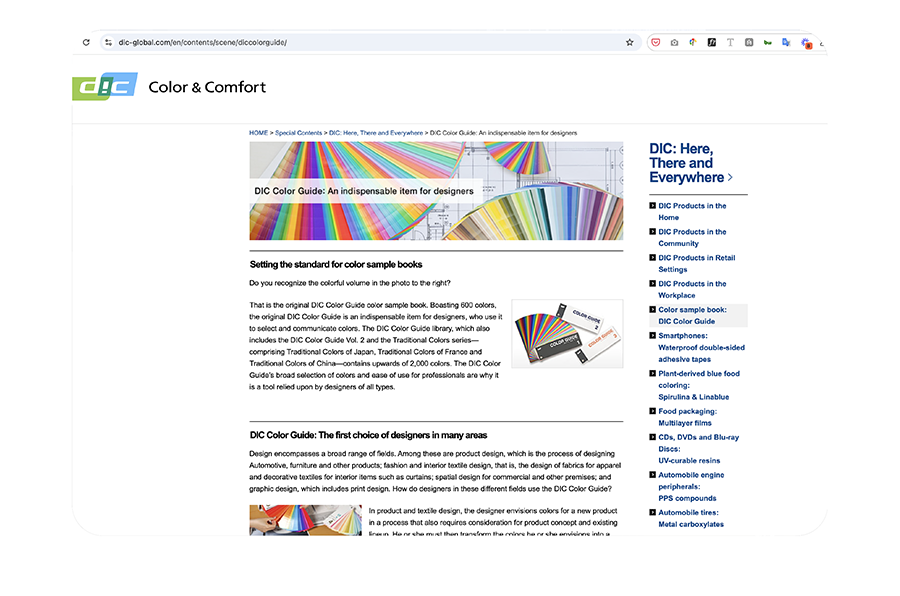The width and height of the screenshot is (900, 596).
Task: Expand 'DIC: Here, There and Everywhere' sidebar heading
Action: coord(690,163)
